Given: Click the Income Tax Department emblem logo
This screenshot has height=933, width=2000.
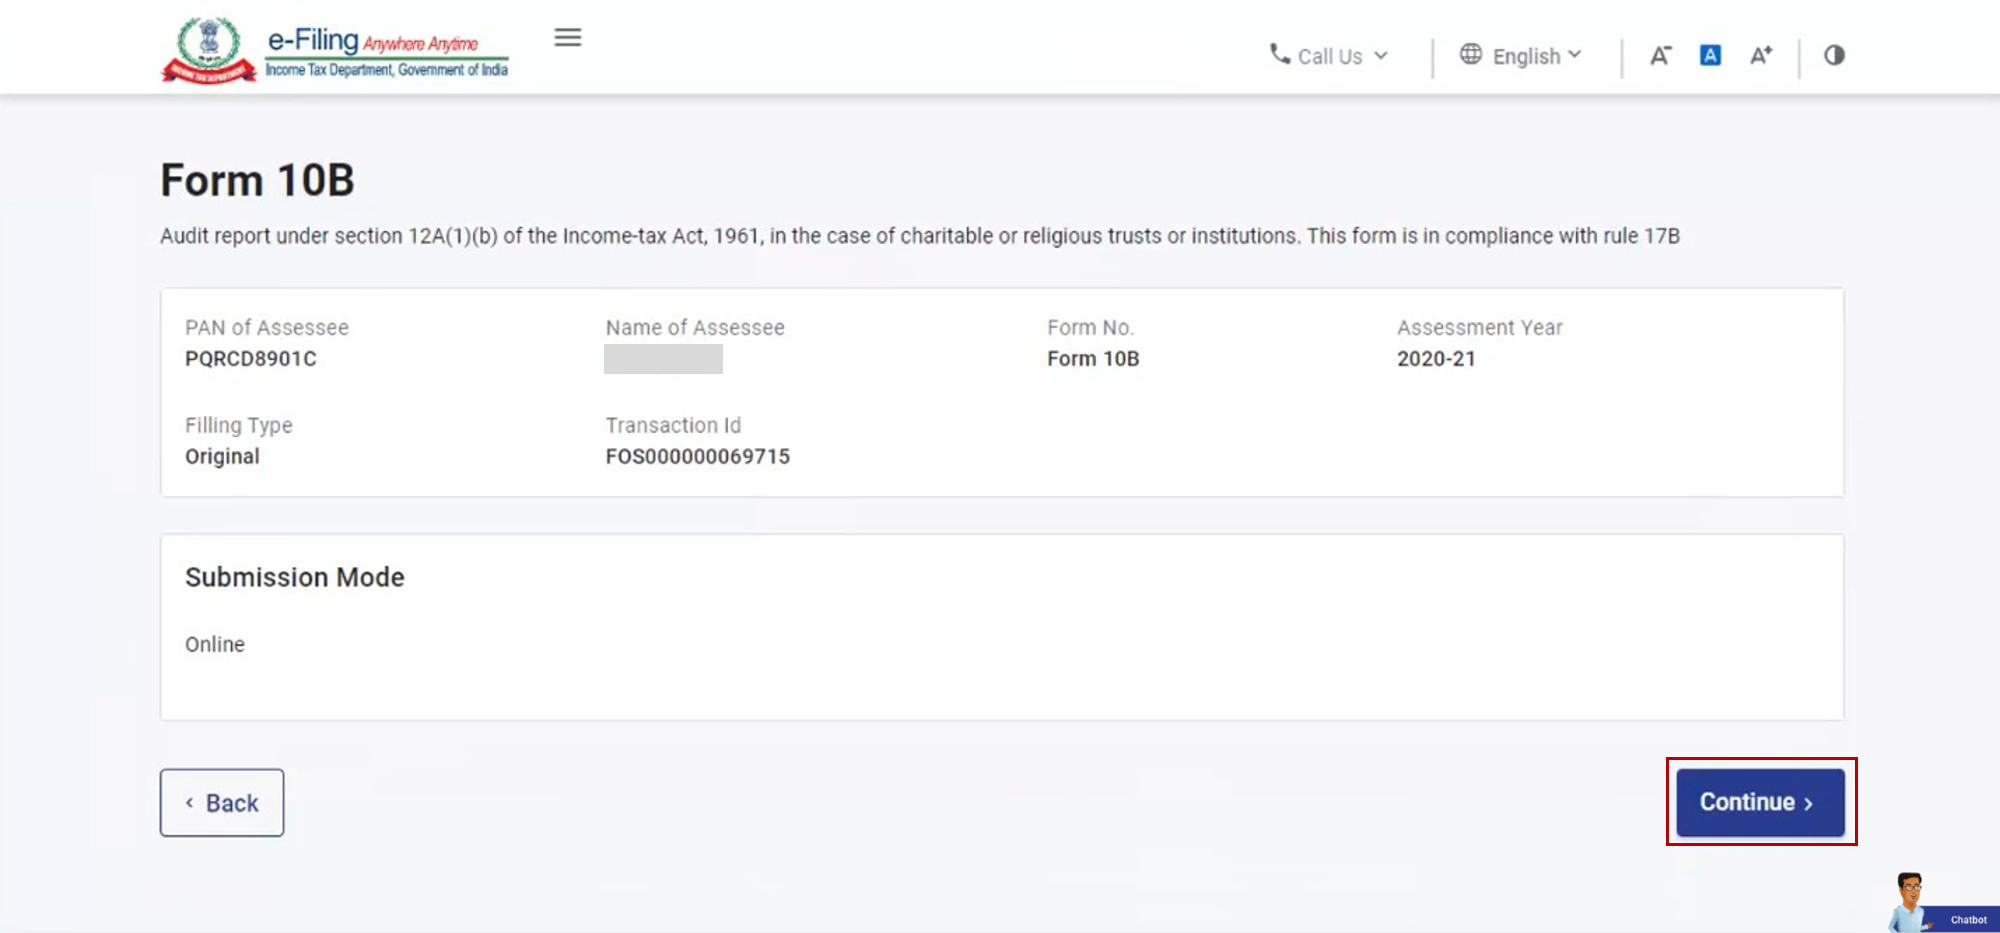Looking at the screenshot, I should pyautogui.click(x=209, y=50).
